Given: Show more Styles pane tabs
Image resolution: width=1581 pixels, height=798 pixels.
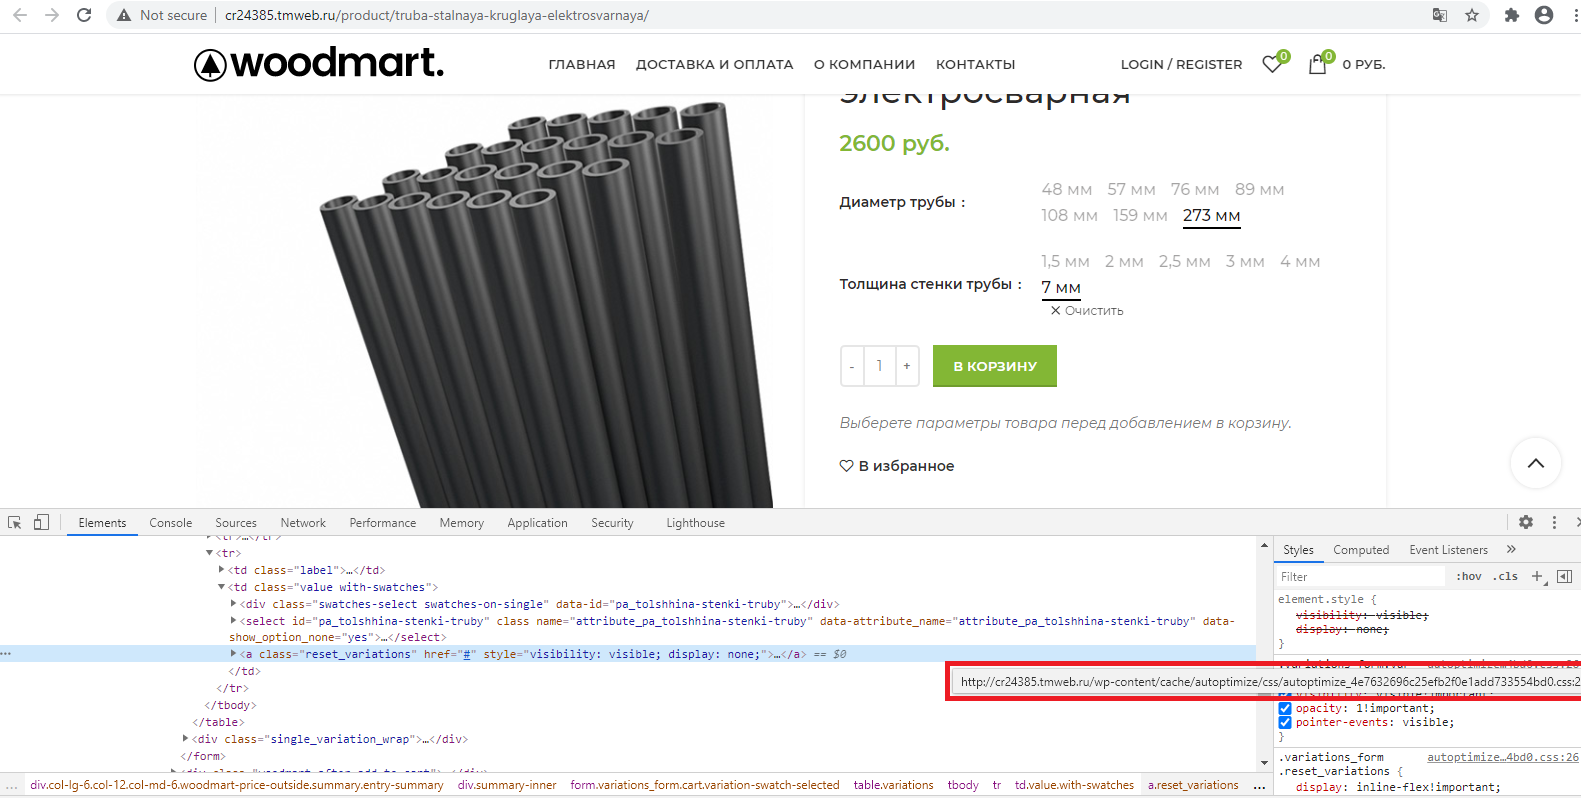Looking at the screenshot, I should 1511,549.
